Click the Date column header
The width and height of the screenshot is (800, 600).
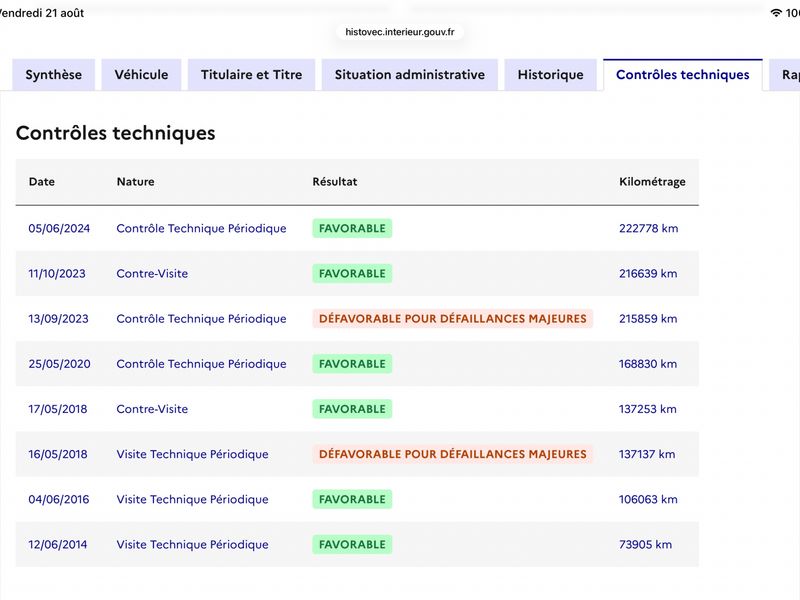[x=42, y=182]
